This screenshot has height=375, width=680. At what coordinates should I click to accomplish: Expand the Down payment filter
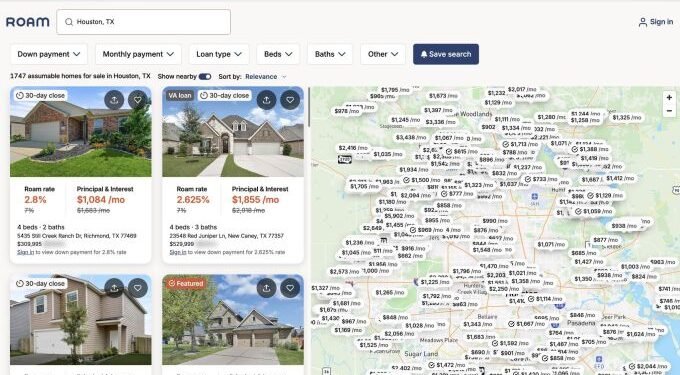(x=49, y=54)
